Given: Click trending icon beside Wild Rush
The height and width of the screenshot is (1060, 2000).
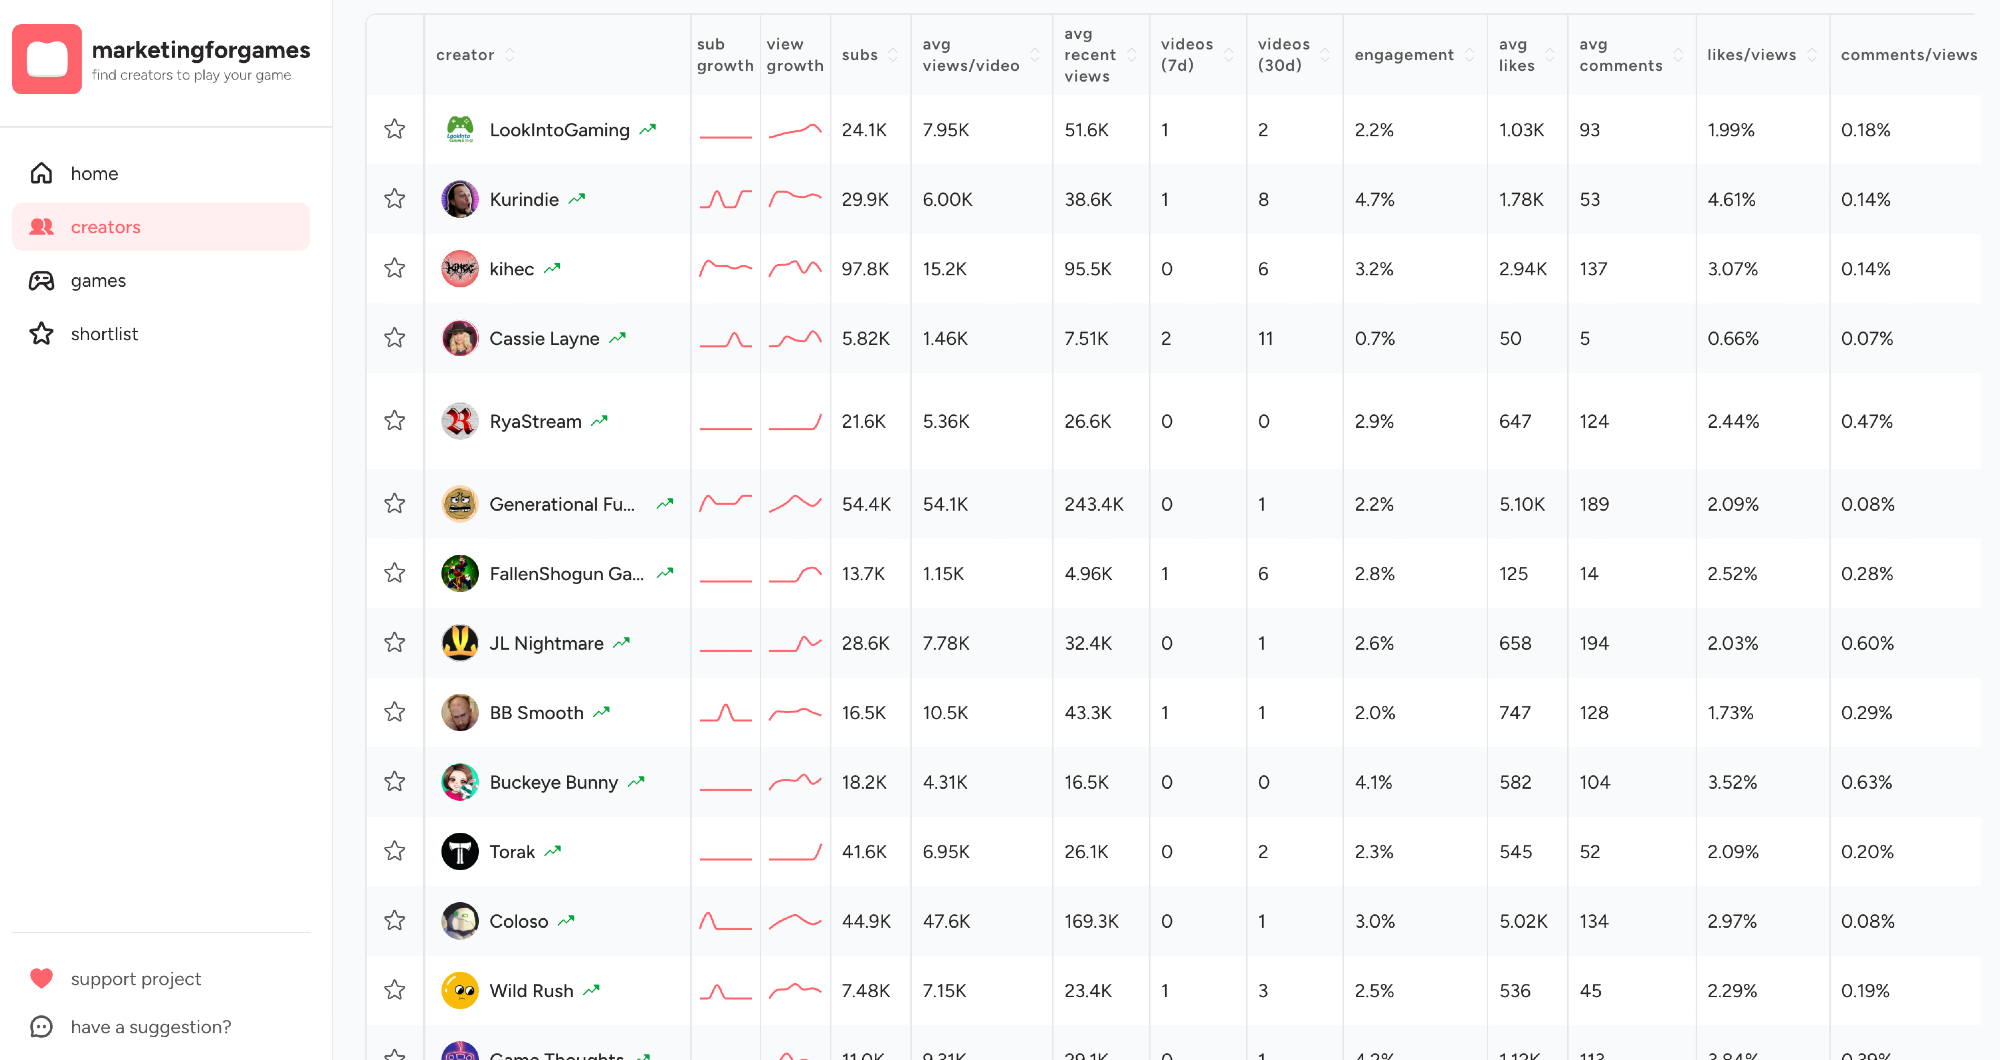Looking at the screenshot, I should click(x=592, y=990).
